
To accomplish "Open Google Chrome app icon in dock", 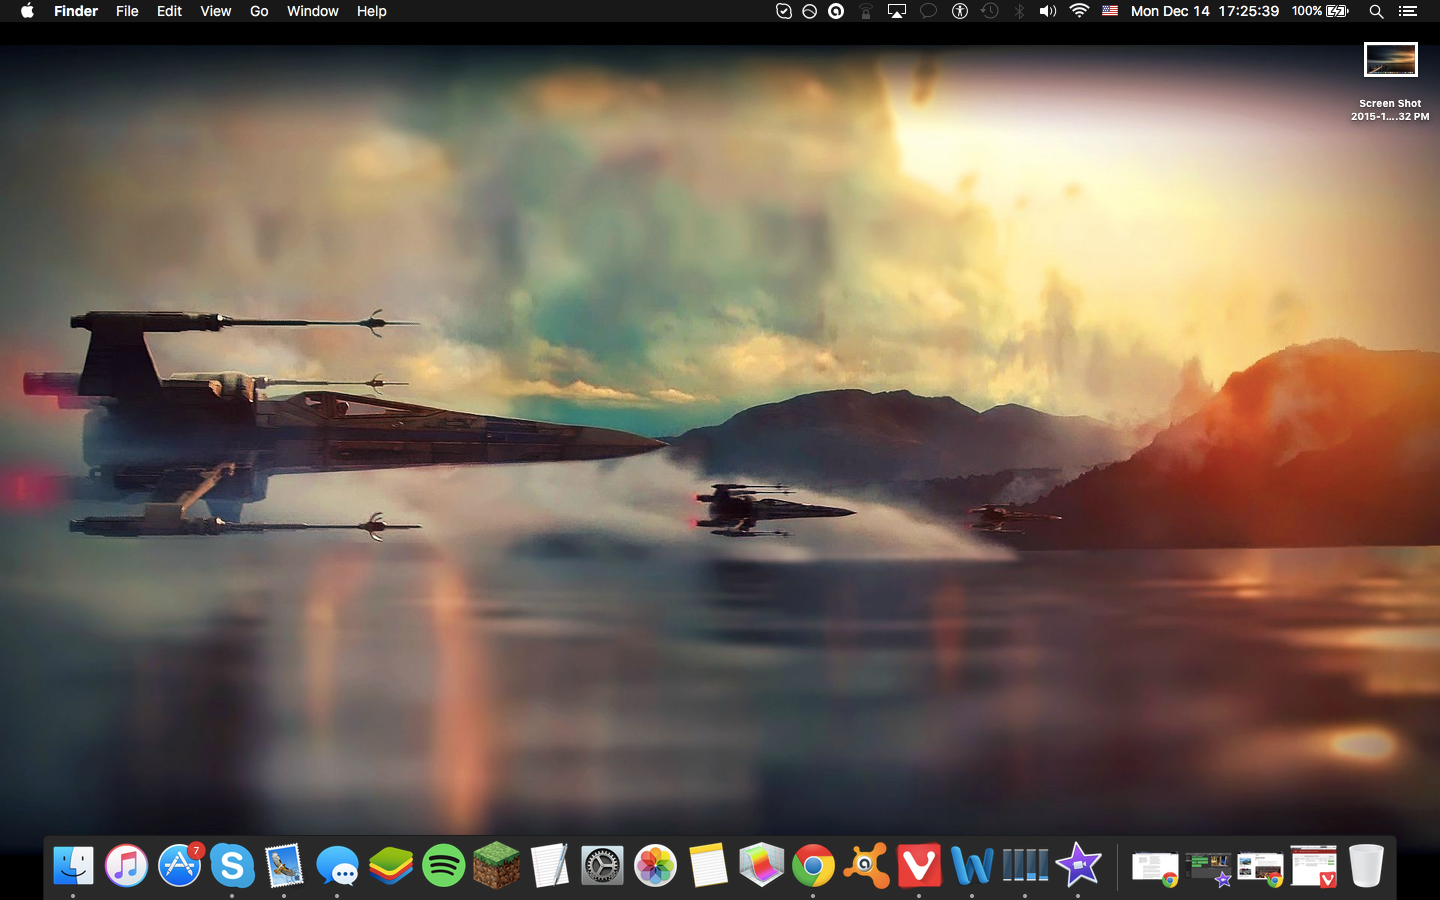I will (813, 865).
